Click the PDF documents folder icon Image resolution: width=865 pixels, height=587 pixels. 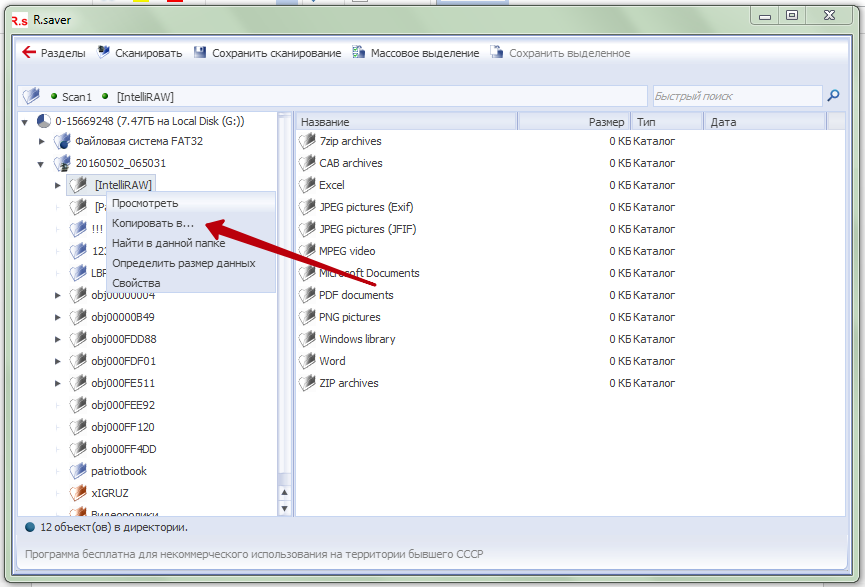click(307, 295)
